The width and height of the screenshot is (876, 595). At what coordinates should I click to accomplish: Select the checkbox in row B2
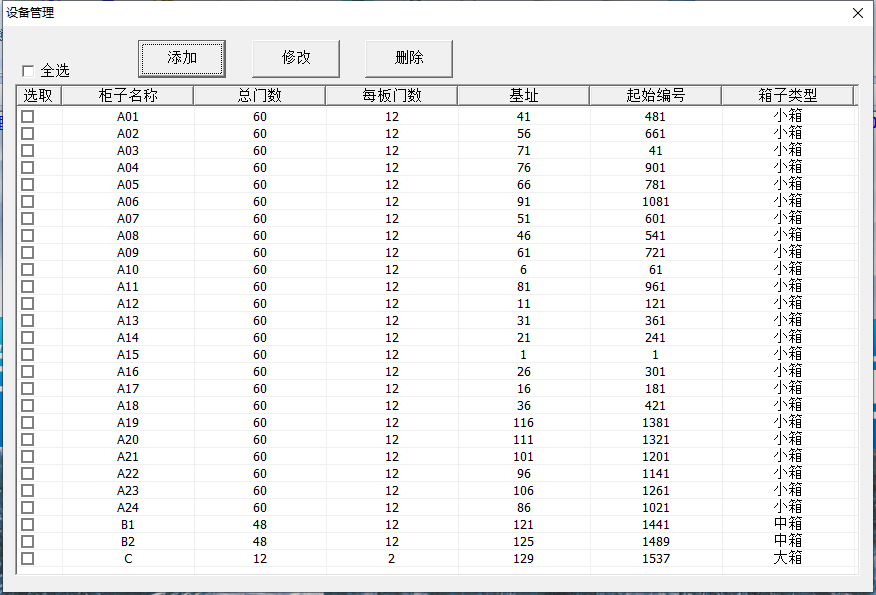click(27, 542)
